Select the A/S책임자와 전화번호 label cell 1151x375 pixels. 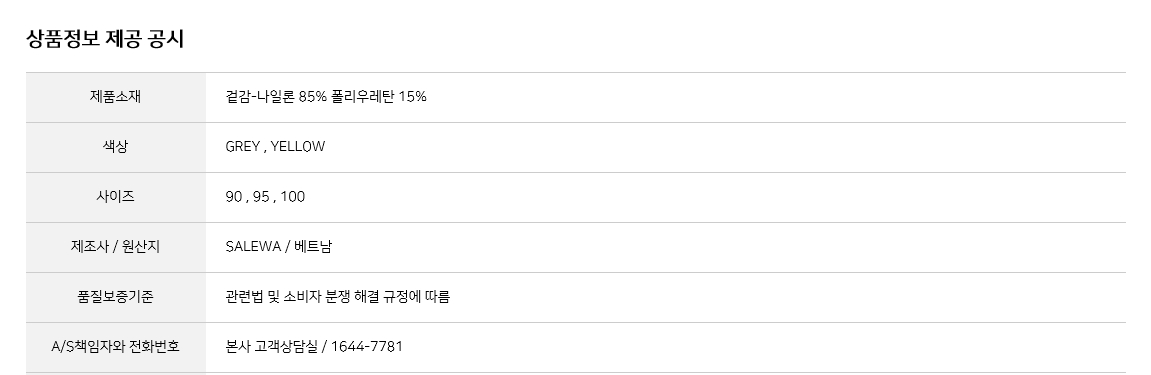pos(116,346)
